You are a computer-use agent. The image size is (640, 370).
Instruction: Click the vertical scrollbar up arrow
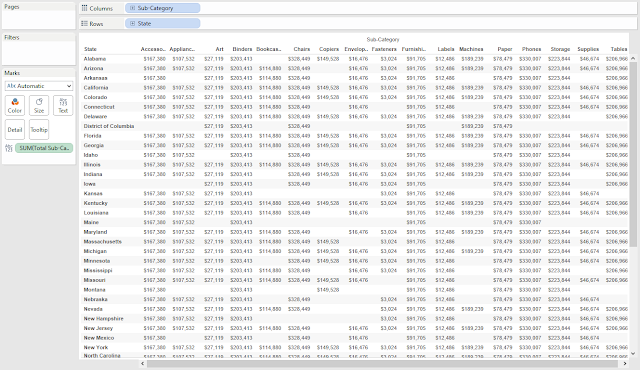pyautogui.click(x=633, y=59)
